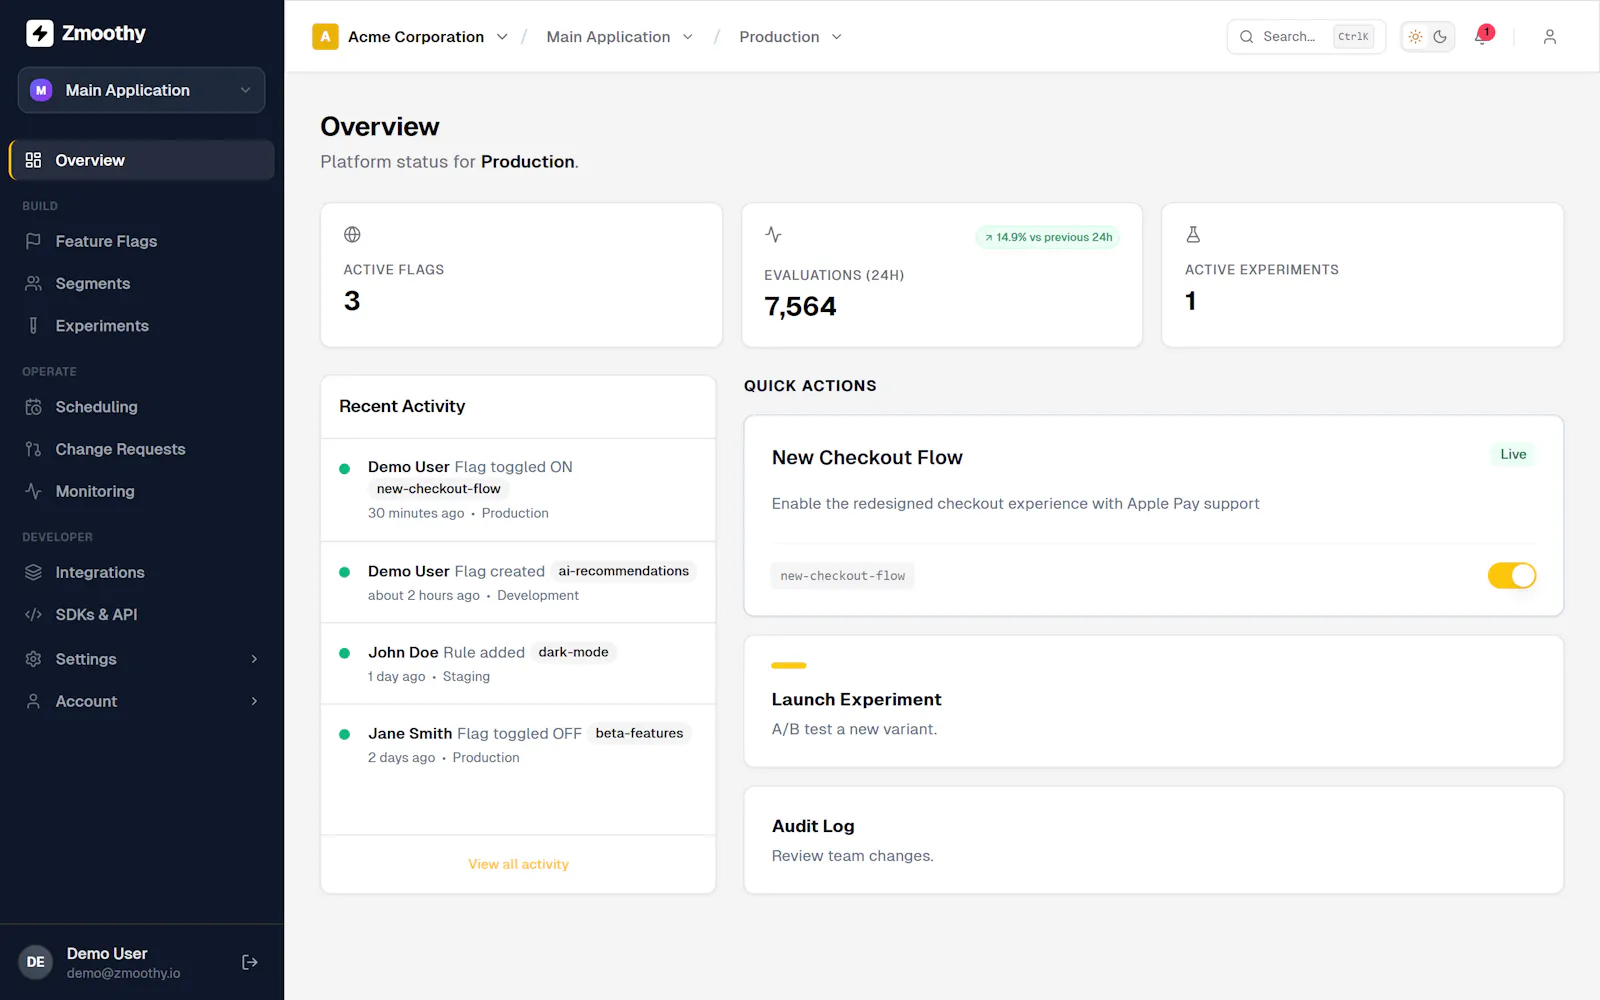Expand the Settings submenu chevron
1600x1000 pixels.
pos(254,659)
